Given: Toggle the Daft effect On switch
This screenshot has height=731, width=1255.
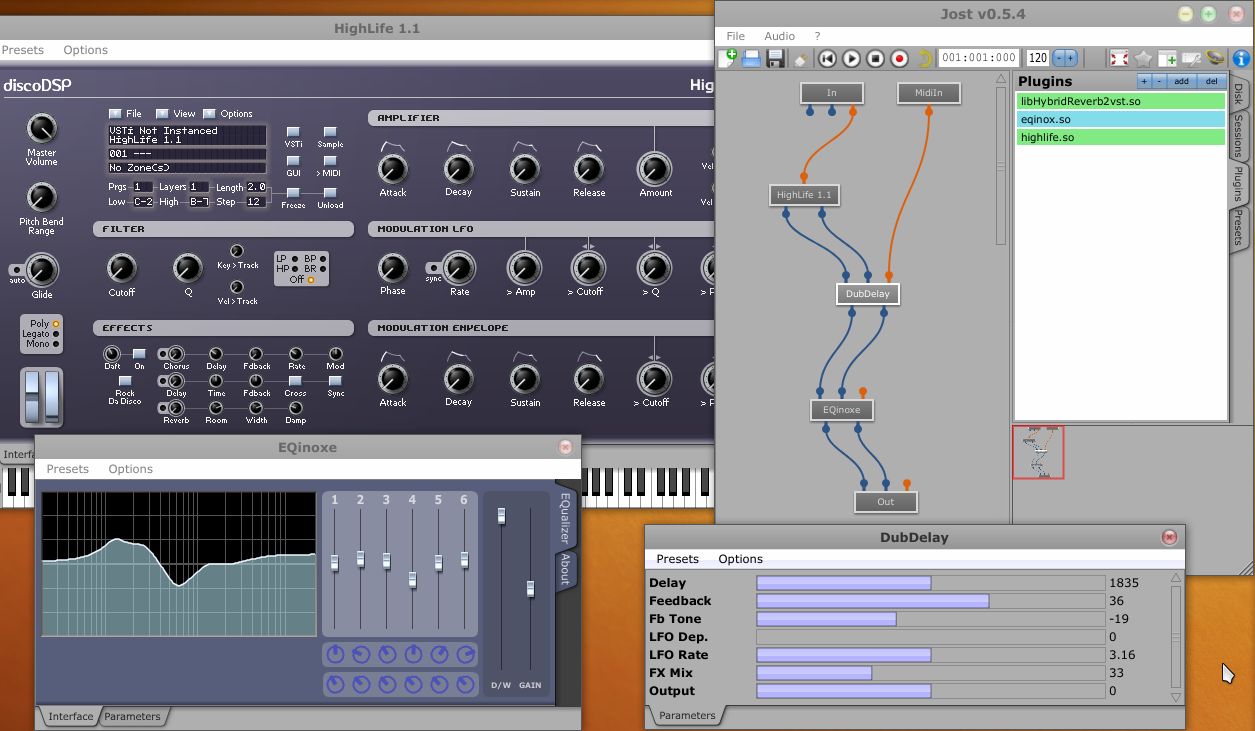Looking at the screenshot, I should [139, 354].
